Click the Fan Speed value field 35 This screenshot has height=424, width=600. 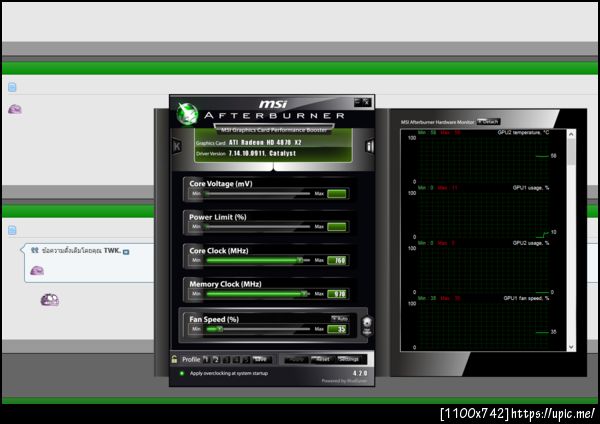[337, 329]
